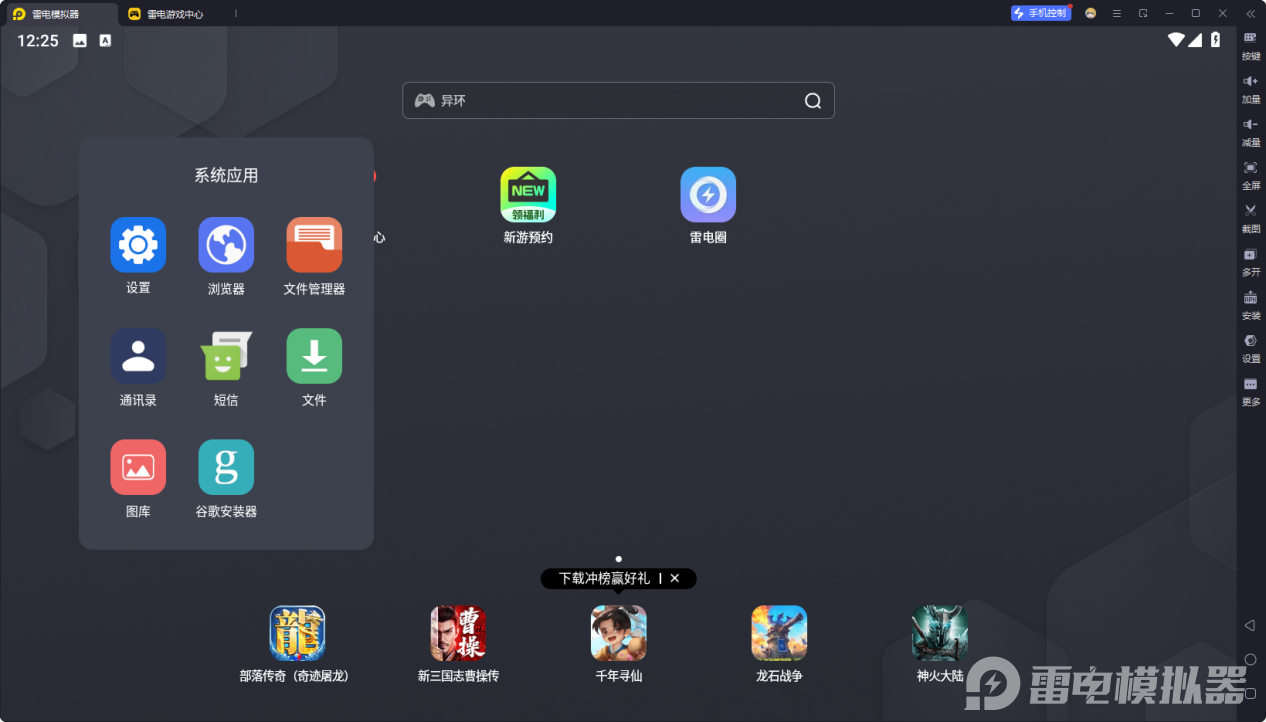This screenshot has width=1266, height=722.
Task: Open the 通讯录 contacts app
Action: click(x=138, y=356)
